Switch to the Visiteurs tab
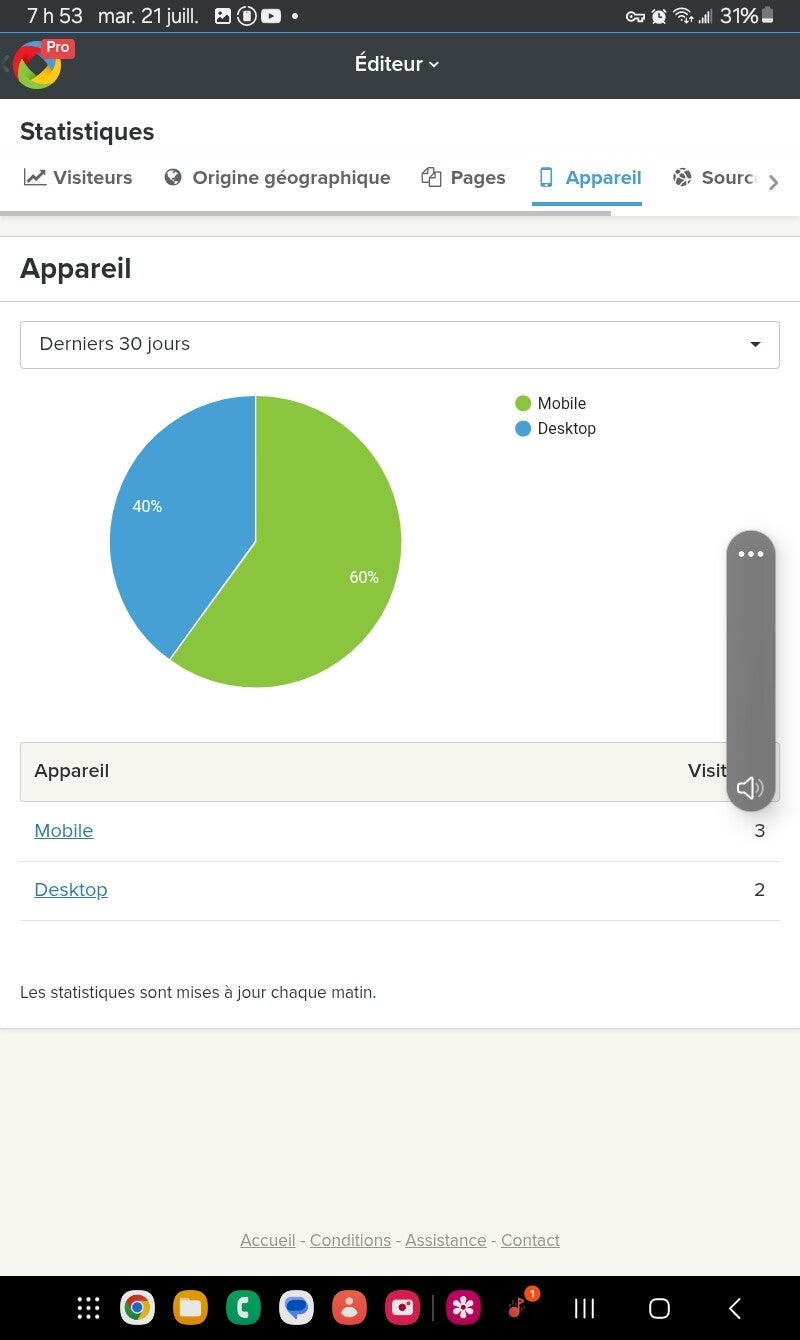 point(78,177)
